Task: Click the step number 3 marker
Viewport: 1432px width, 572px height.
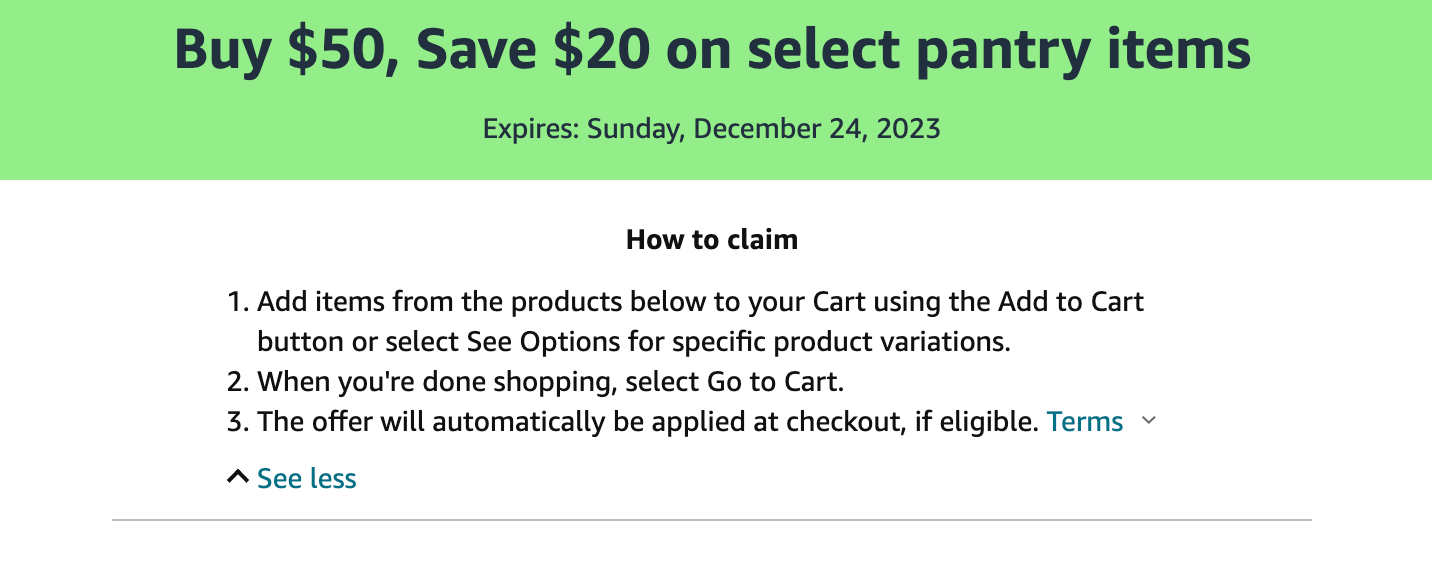Action: click(236, 422)
